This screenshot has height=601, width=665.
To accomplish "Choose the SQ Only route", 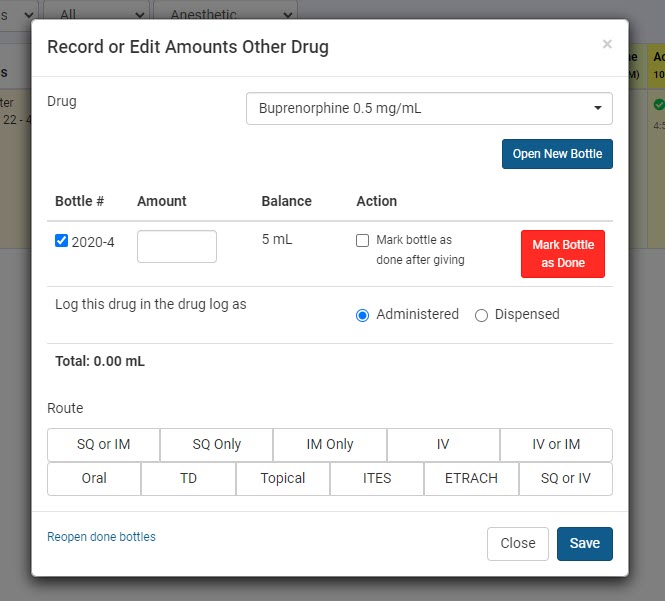I will click(217, 445).
